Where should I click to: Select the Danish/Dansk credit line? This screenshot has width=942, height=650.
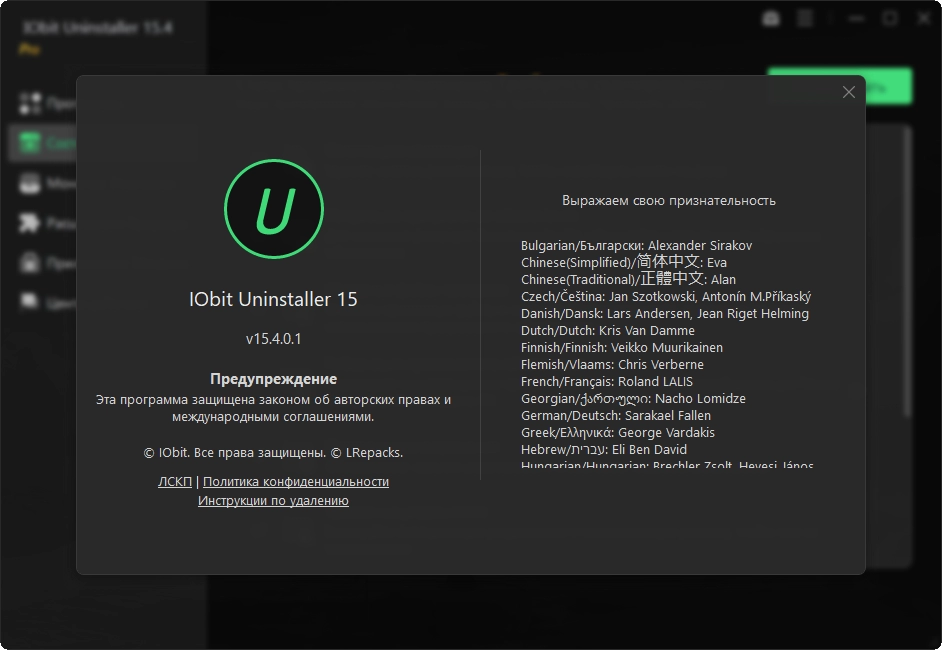[x=664, y=313]
